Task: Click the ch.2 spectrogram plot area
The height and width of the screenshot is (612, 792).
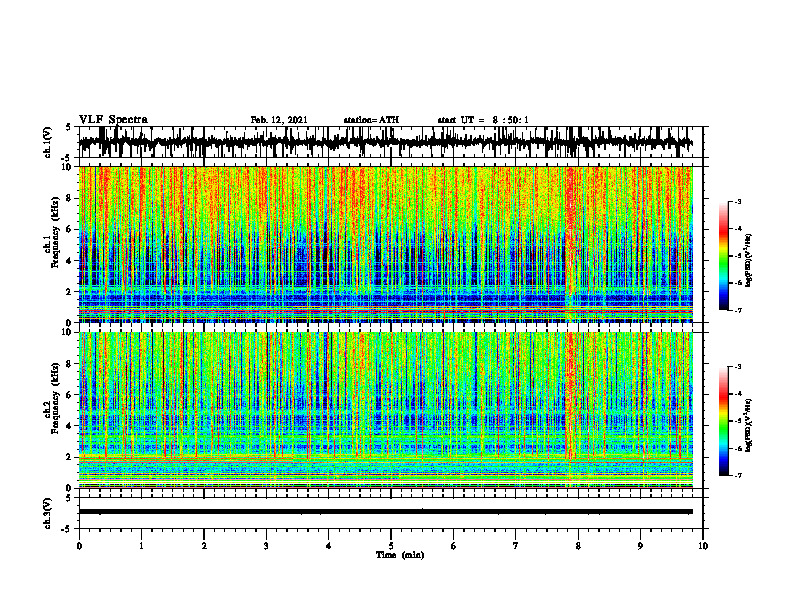Action: (386, 410)
